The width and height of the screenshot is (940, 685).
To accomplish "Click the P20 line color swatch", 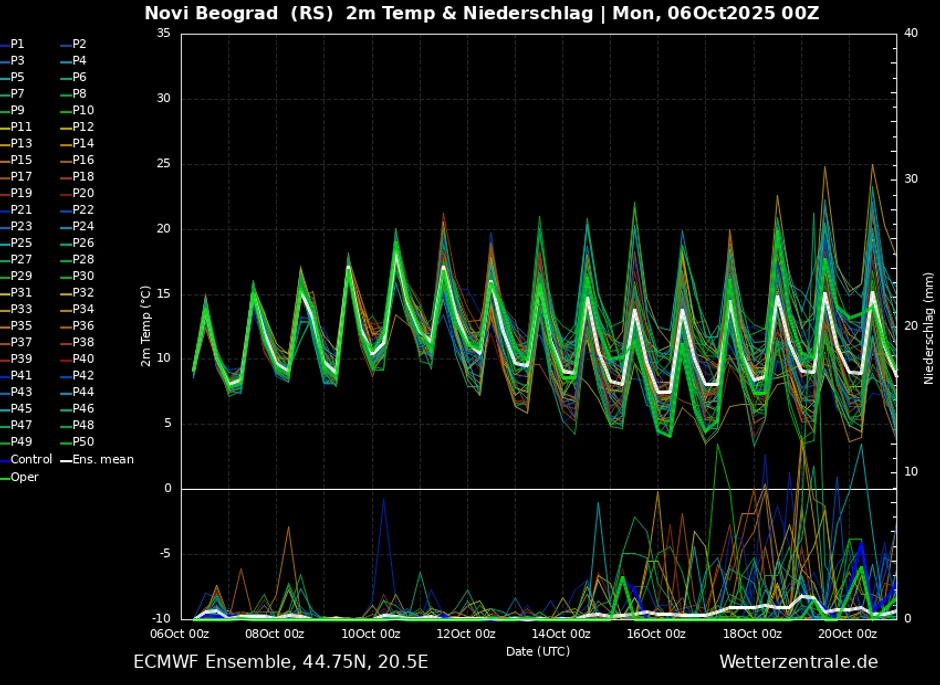I will pyautogui.click(x=65, y=194).
